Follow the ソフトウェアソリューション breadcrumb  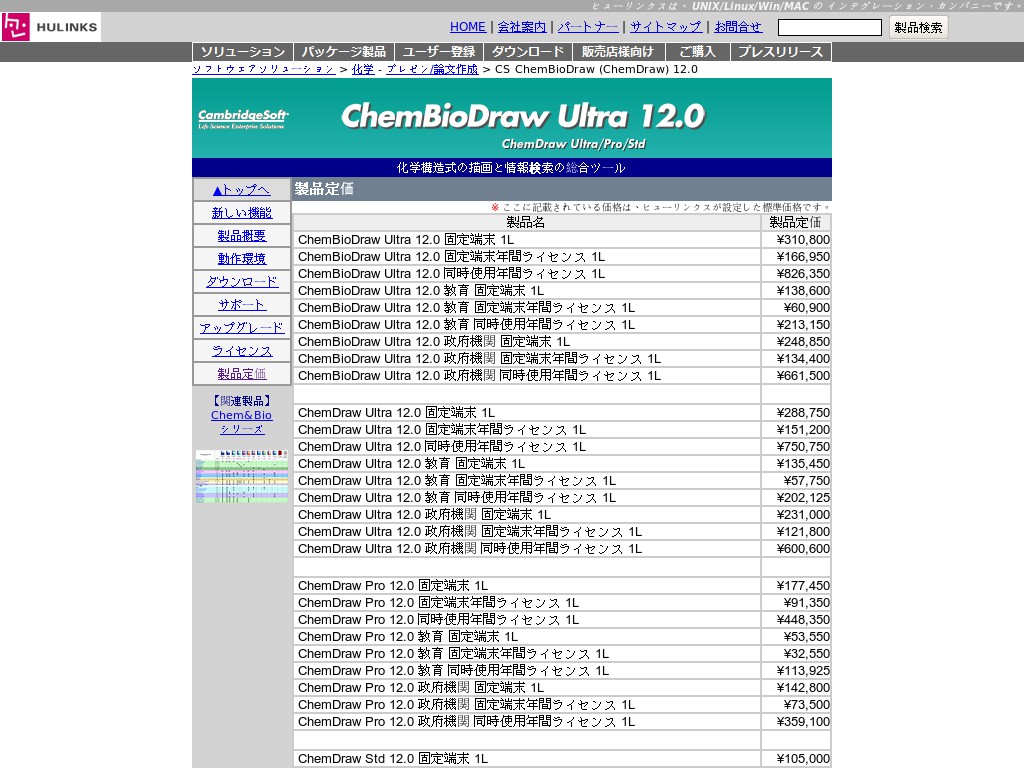point(264,69)
